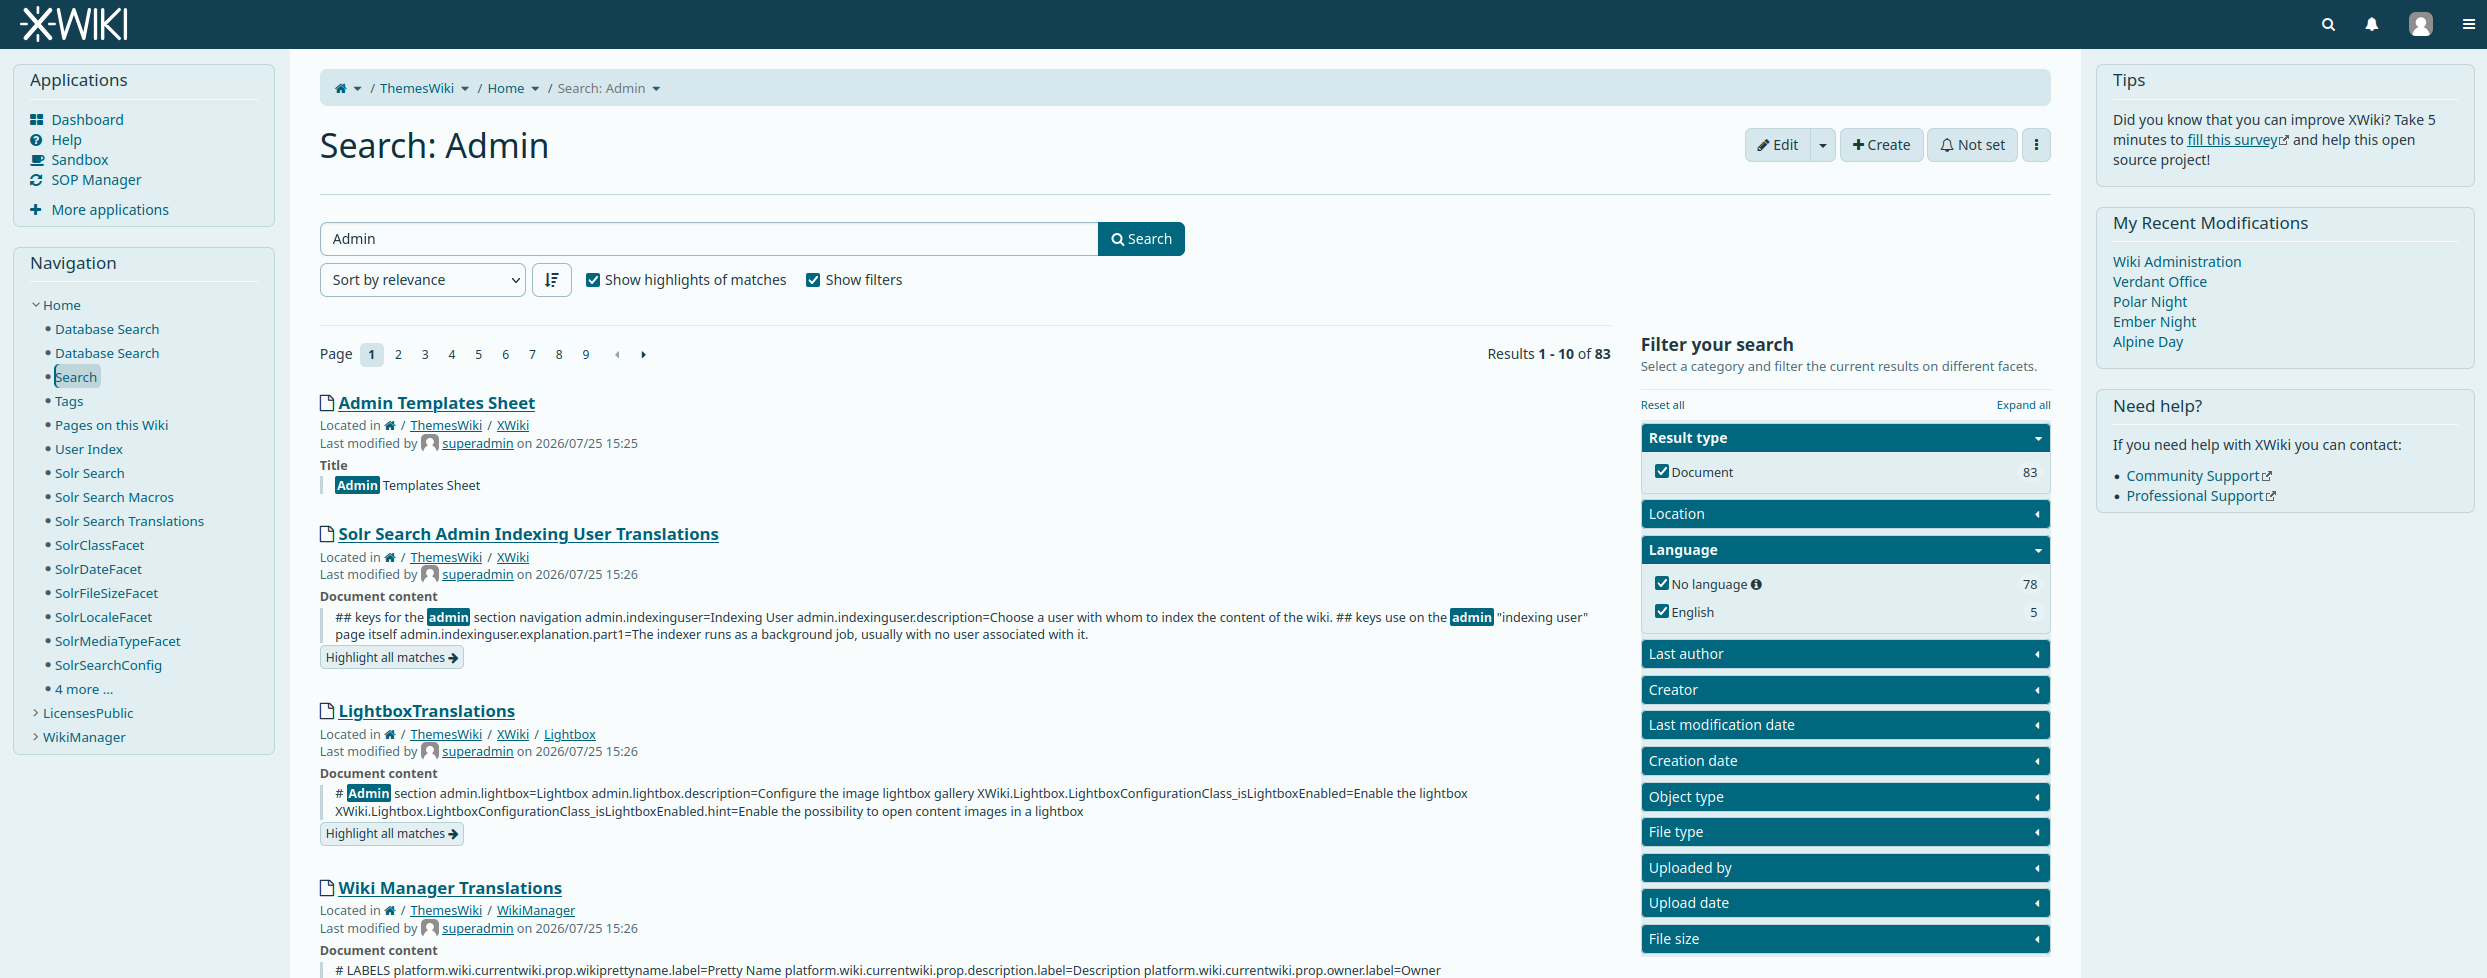Uncheck the No language facet

pyautogui.click(x=1661, y=583)
